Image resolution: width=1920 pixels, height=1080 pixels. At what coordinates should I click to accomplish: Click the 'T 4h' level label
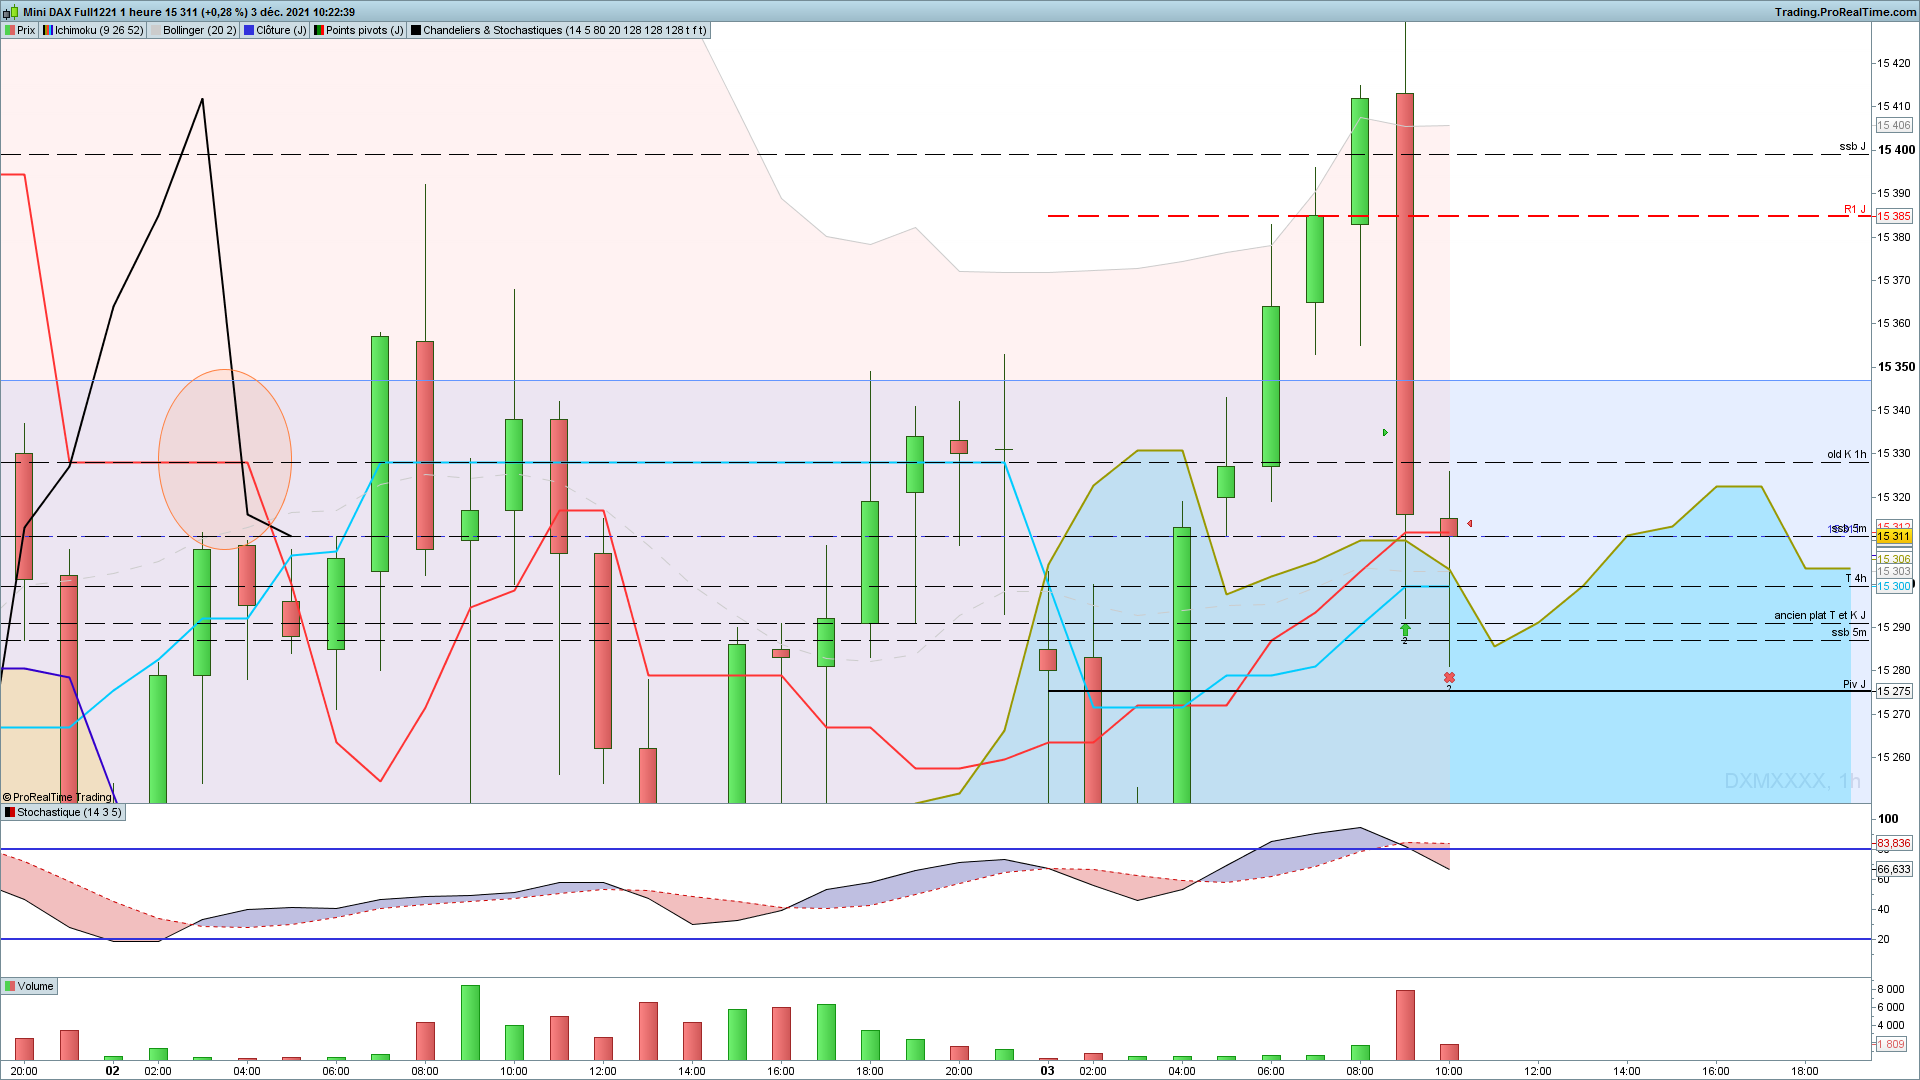pyautogui.click(x=1856, y=579)
